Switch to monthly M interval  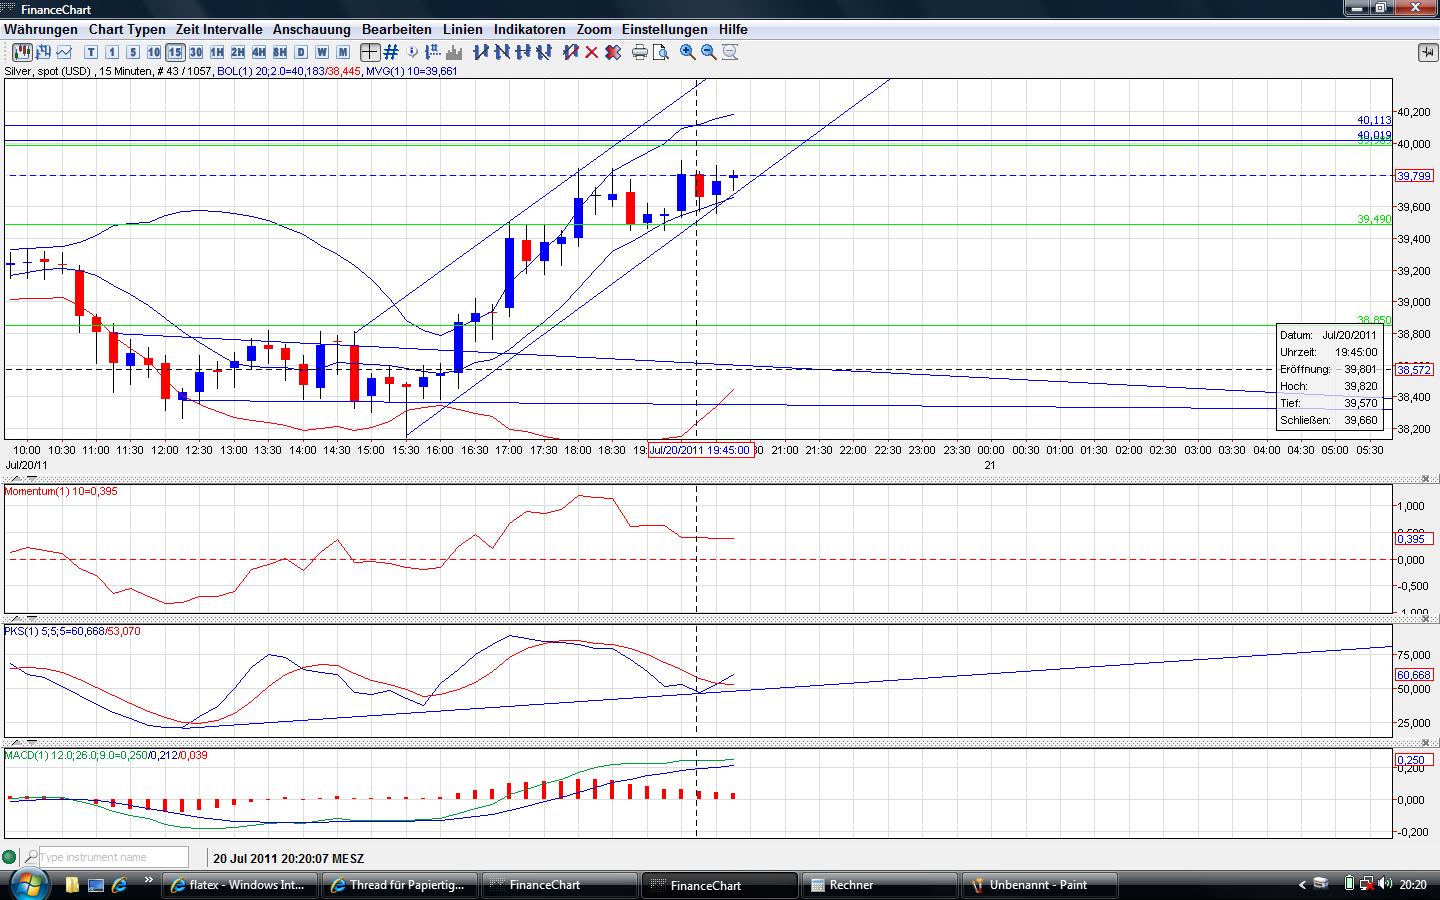coord(343,52)
